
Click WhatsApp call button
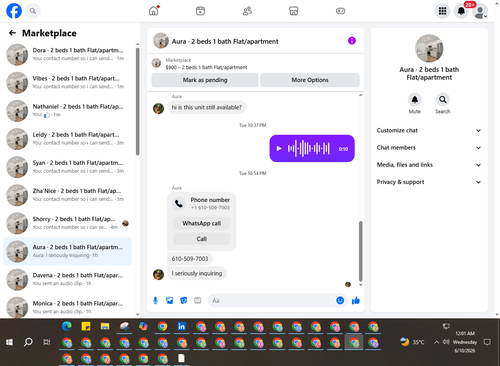click(x=202, y=223)
